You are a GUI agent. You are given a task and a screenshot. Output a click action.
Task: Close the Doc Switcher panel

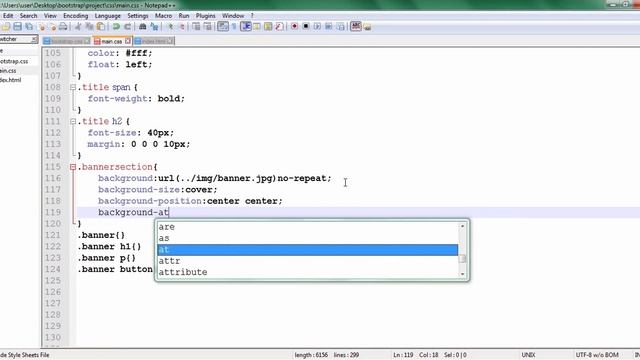34,39
